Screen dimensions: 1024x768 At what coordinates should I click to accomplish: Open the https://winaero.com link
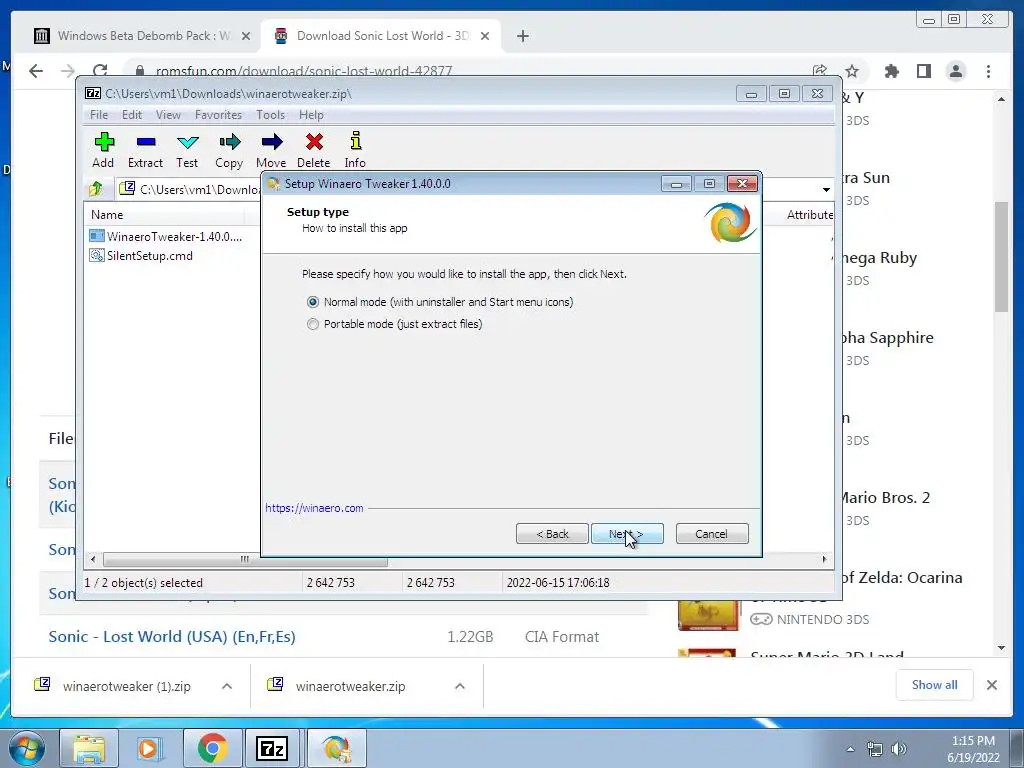(x=314, y=508)
